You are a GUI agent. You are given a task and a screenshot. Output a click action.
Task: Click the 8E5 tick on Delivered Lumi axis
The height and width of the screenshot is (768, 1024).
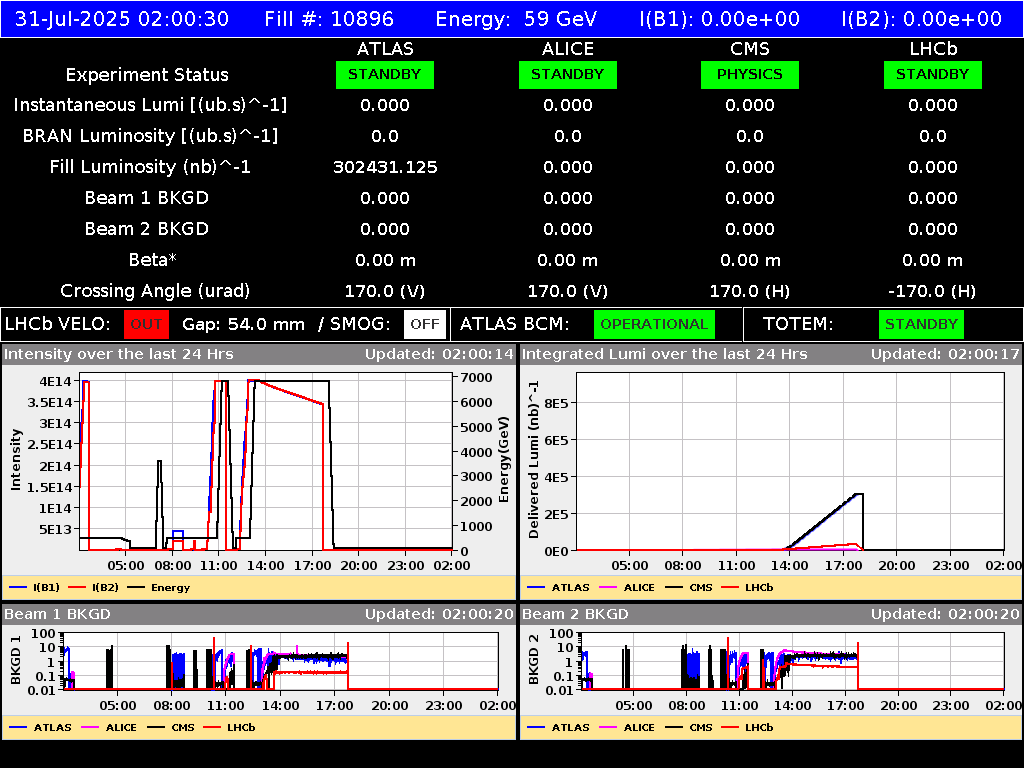pyautogui.click(x=556, y=404)
